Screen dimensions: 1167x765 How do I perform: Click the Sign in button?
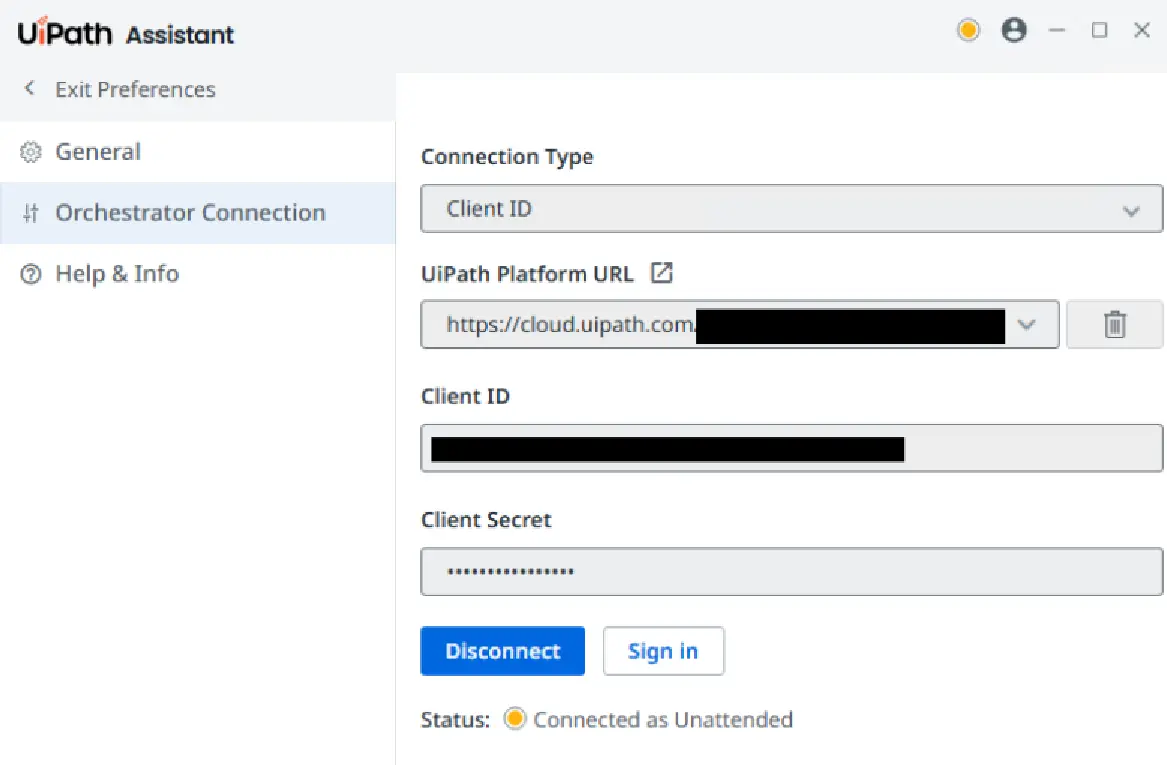[663, 651]
